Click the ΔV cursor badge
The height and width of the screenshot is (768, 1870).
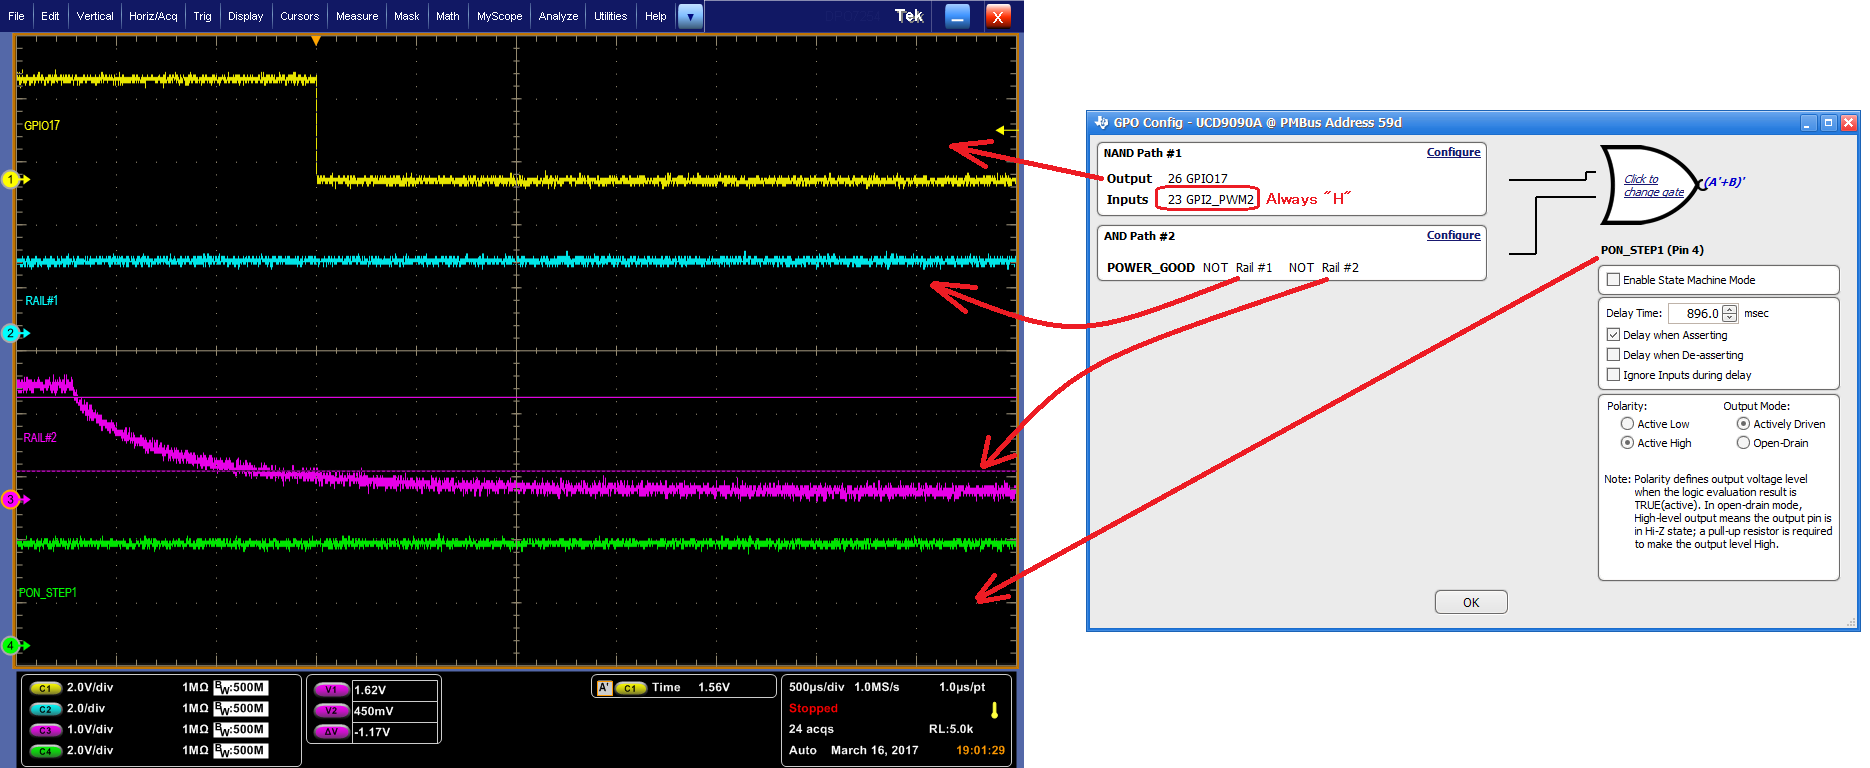tap(331, 732)
